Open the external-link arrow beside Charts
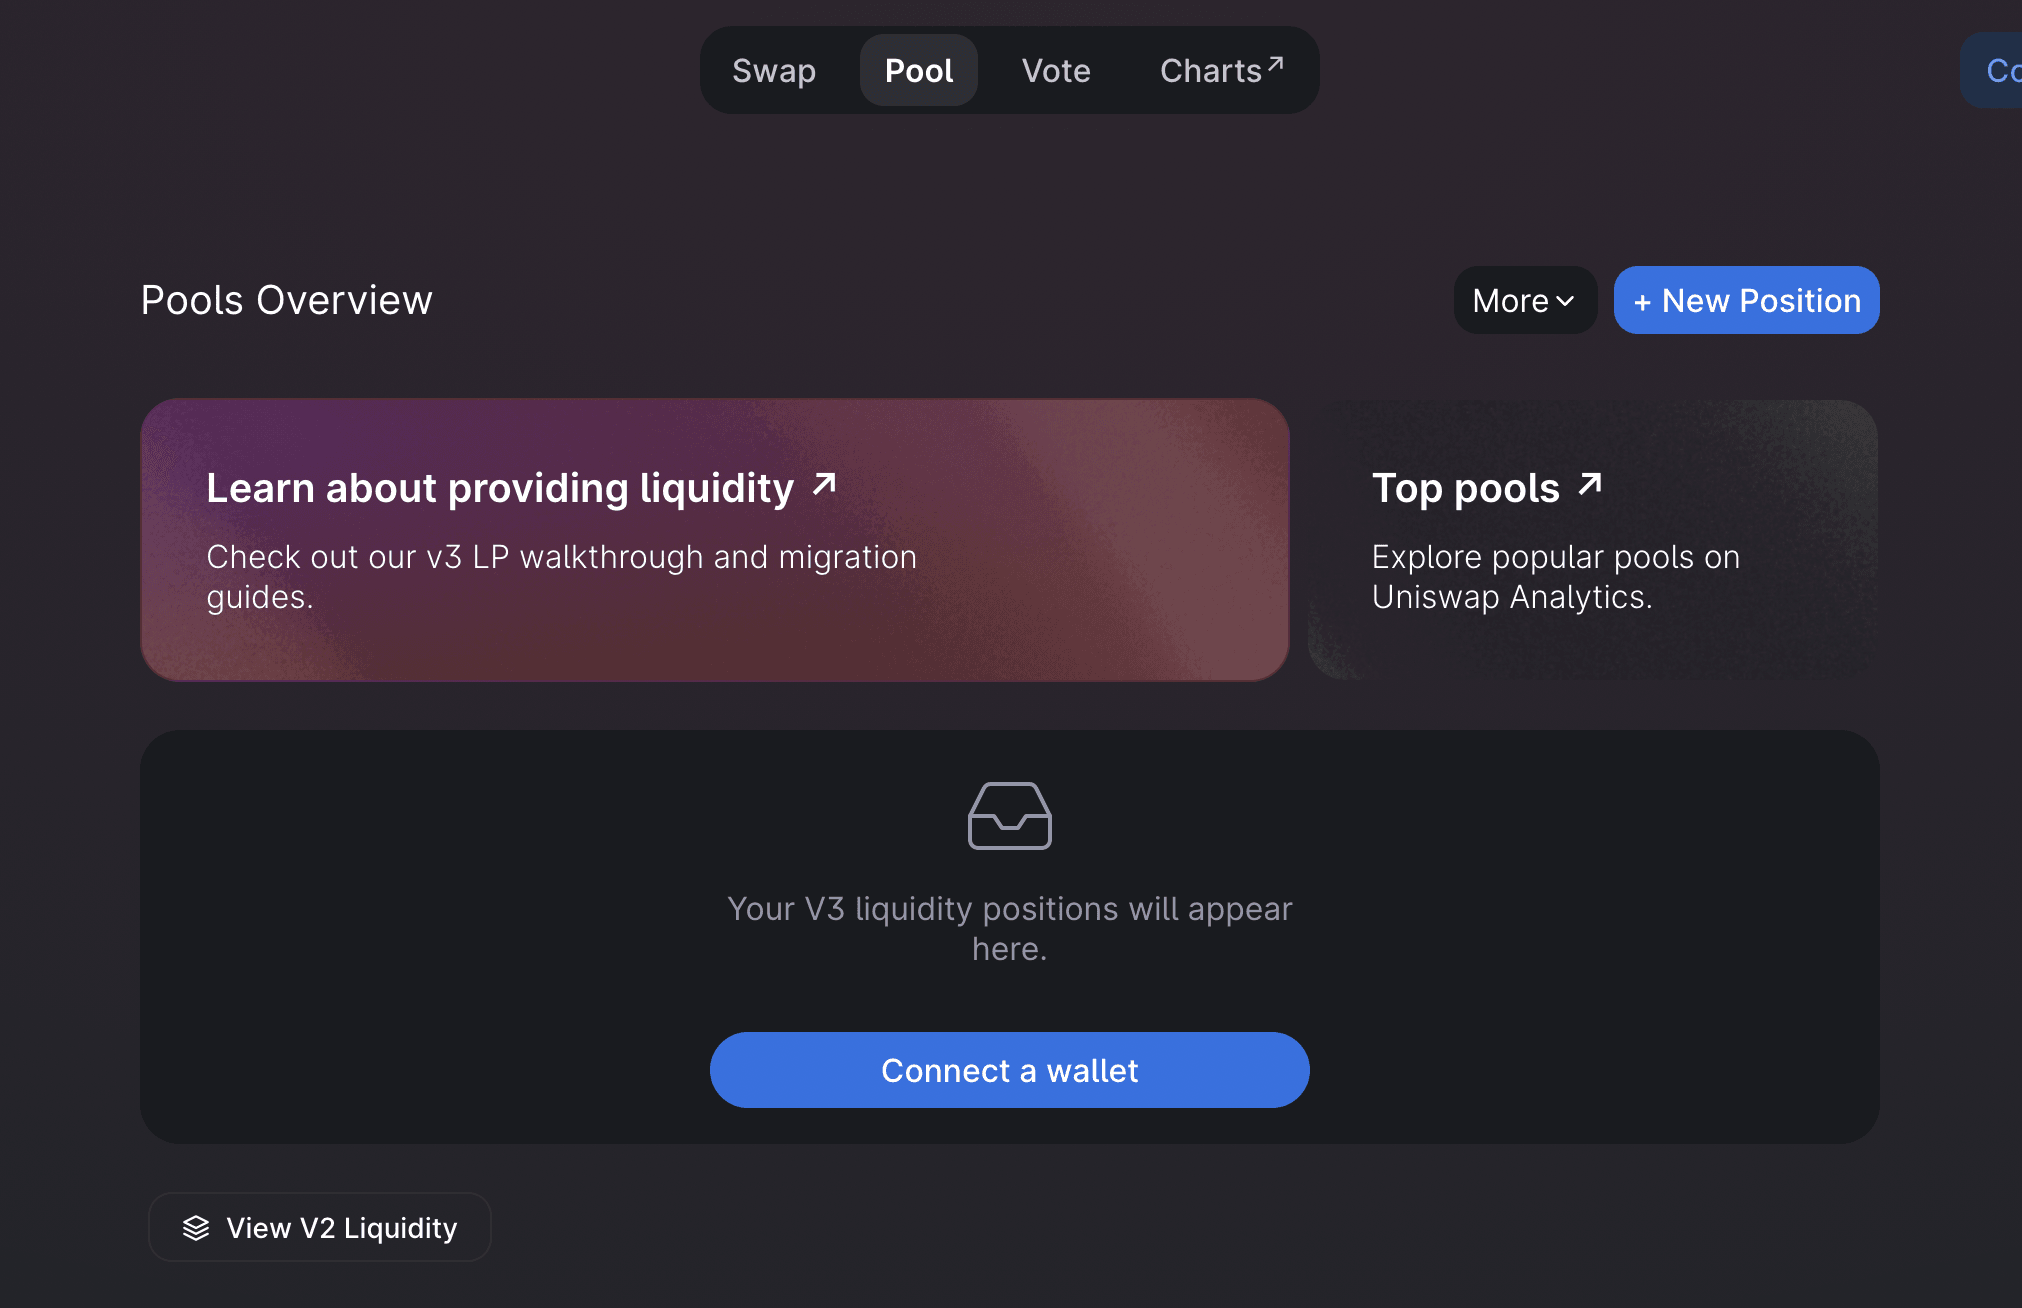 tap(1275, 65)
